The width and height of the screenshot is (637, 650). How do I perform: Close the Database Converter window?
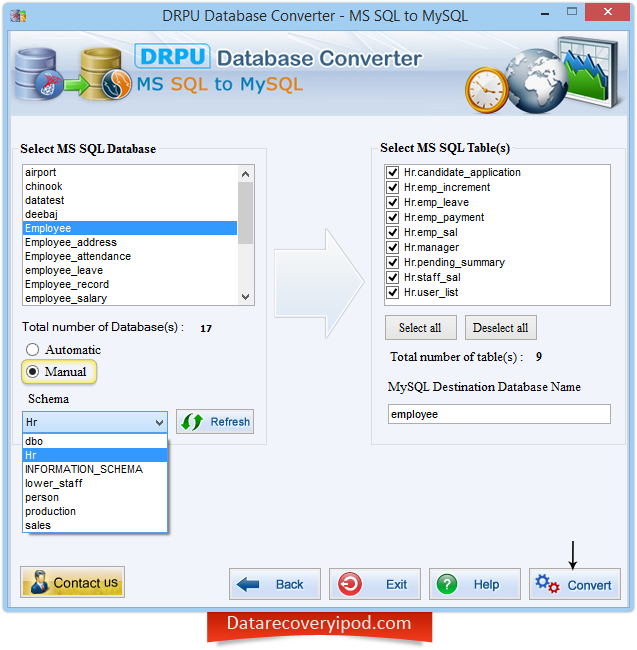(x=608, y=12)
